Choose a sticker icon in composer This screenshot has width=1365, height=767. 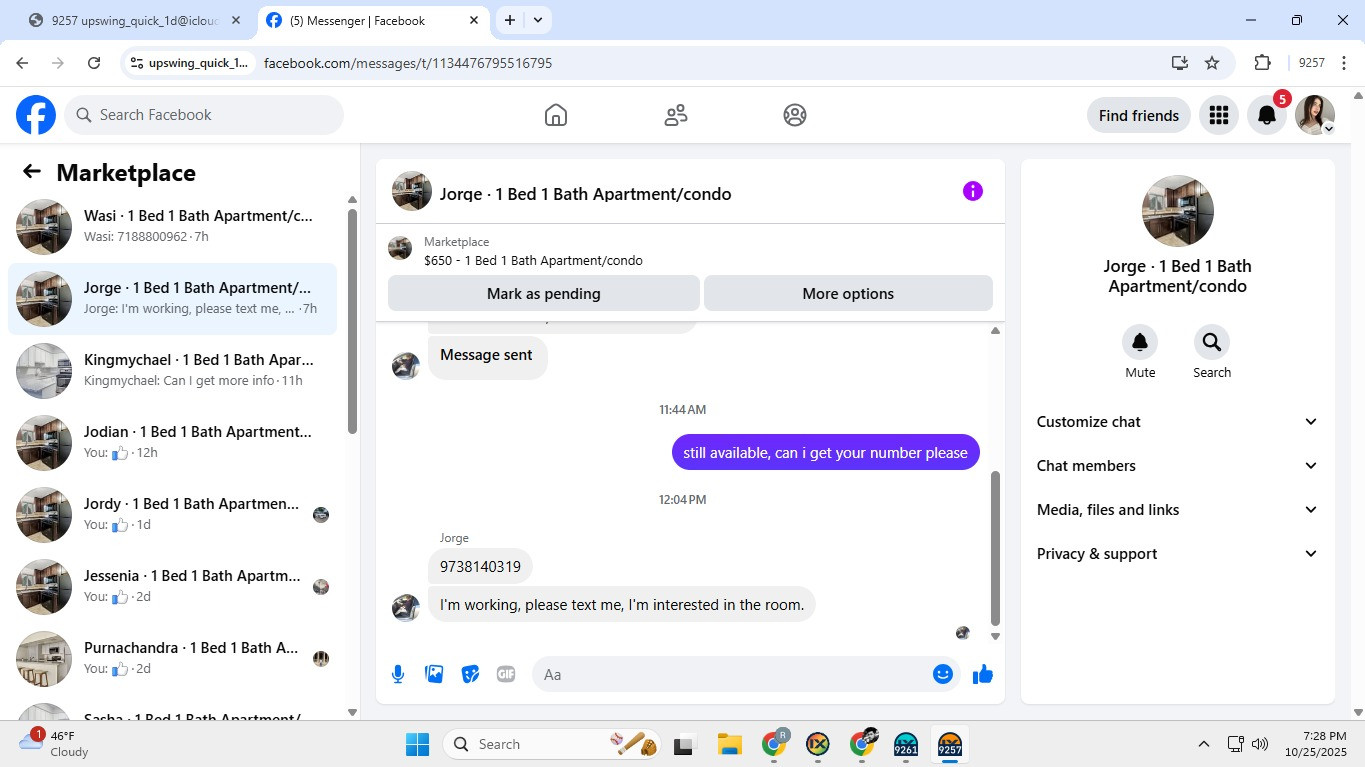pos(470,674)
